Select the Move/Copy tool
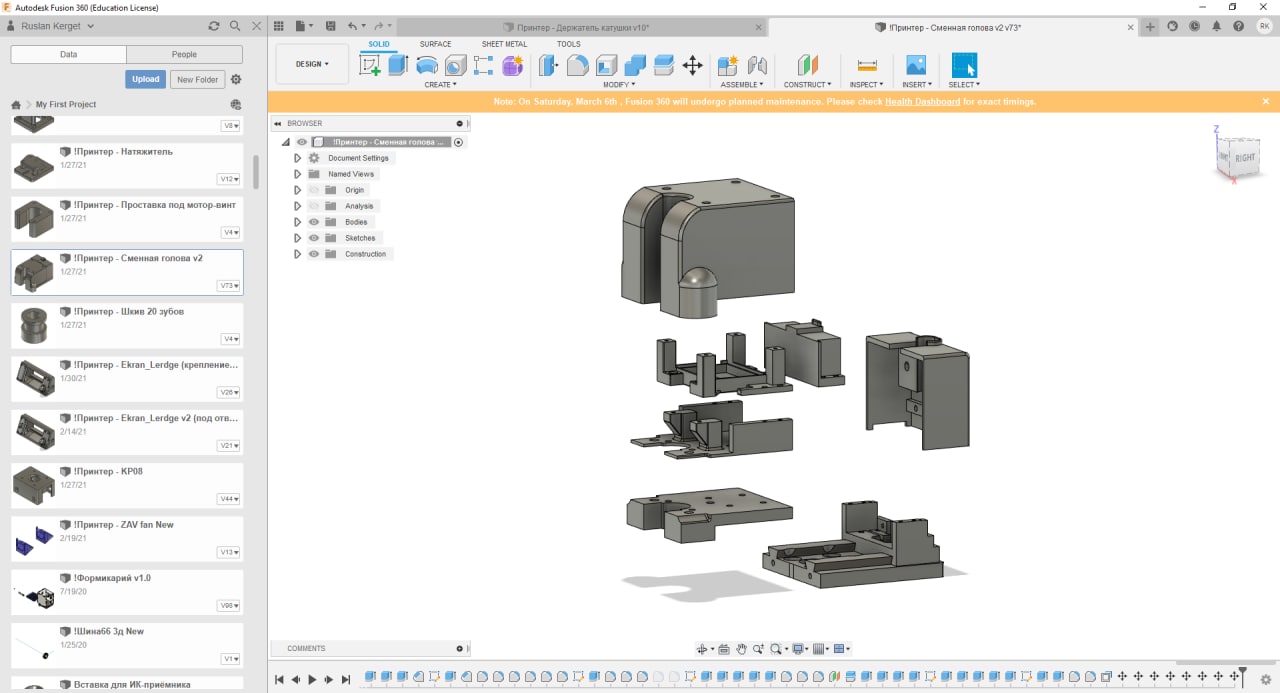The image size is (1280, 693). point(692,66)
